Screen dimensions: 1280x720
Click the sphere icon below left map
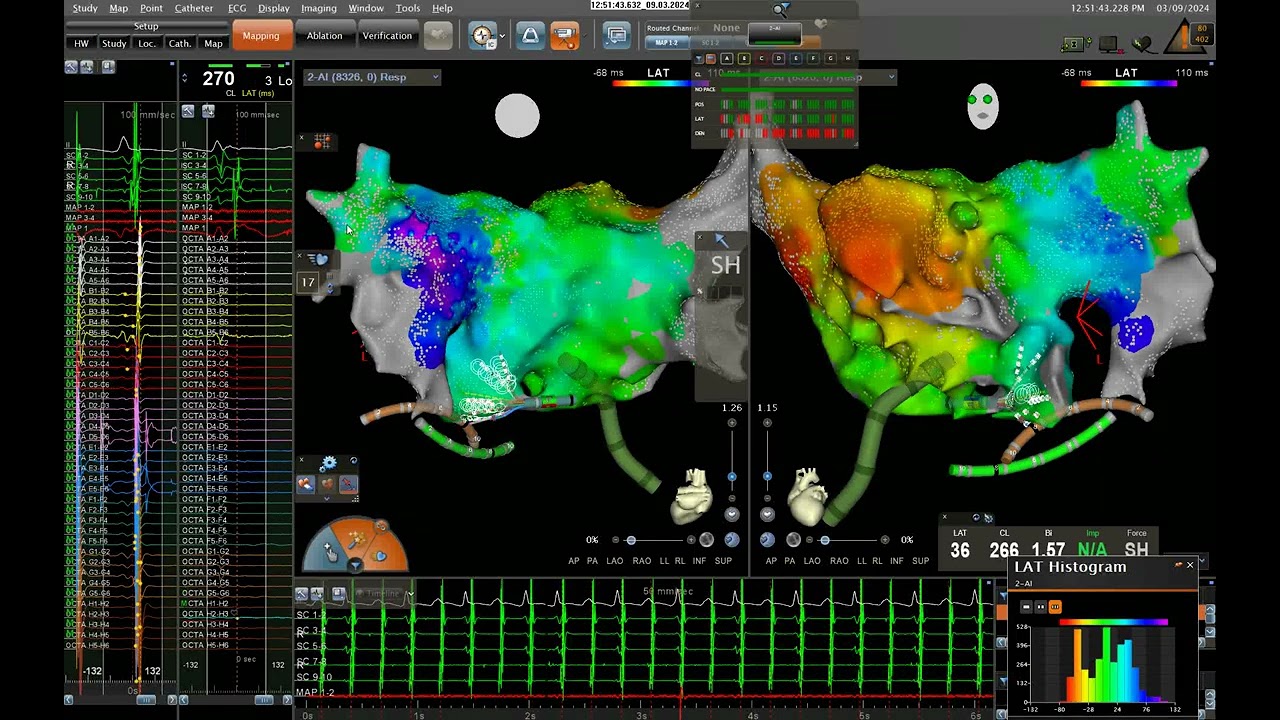point(707,540)
